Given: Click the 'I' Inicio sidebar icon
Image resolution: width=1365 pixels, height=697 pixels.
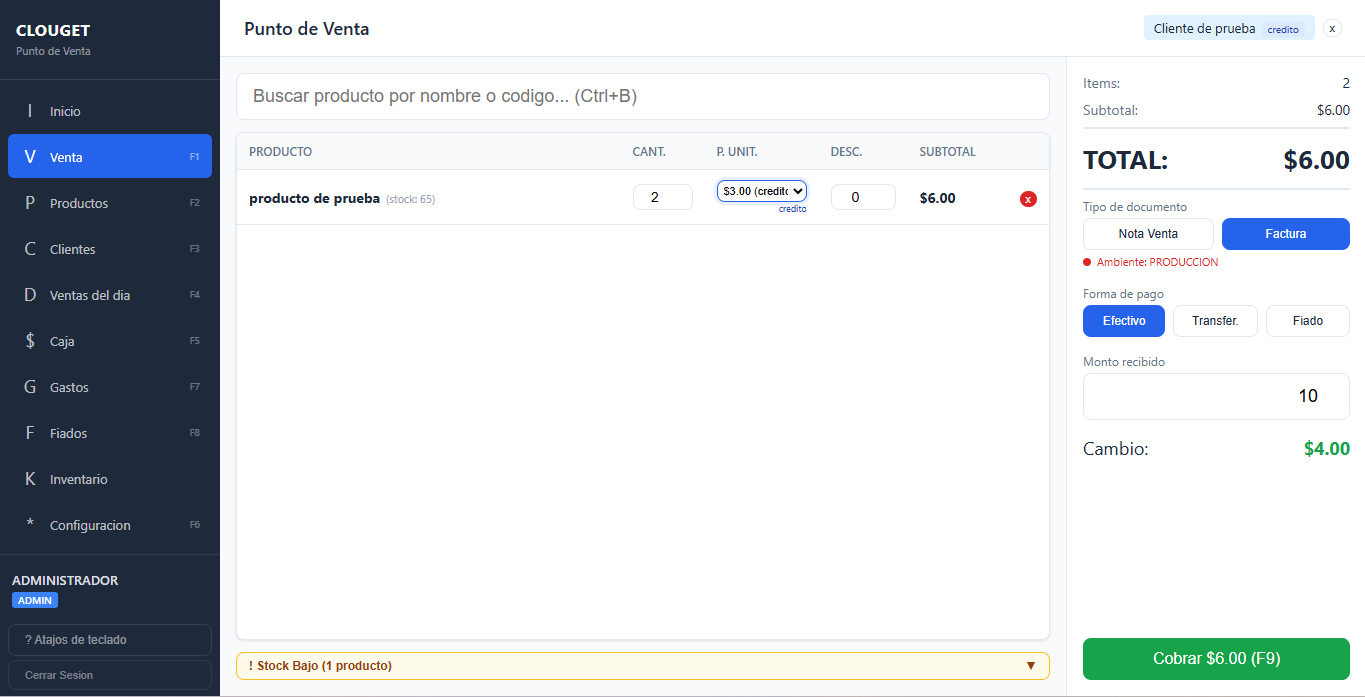Looking at the screenshot, I should 30,111.
